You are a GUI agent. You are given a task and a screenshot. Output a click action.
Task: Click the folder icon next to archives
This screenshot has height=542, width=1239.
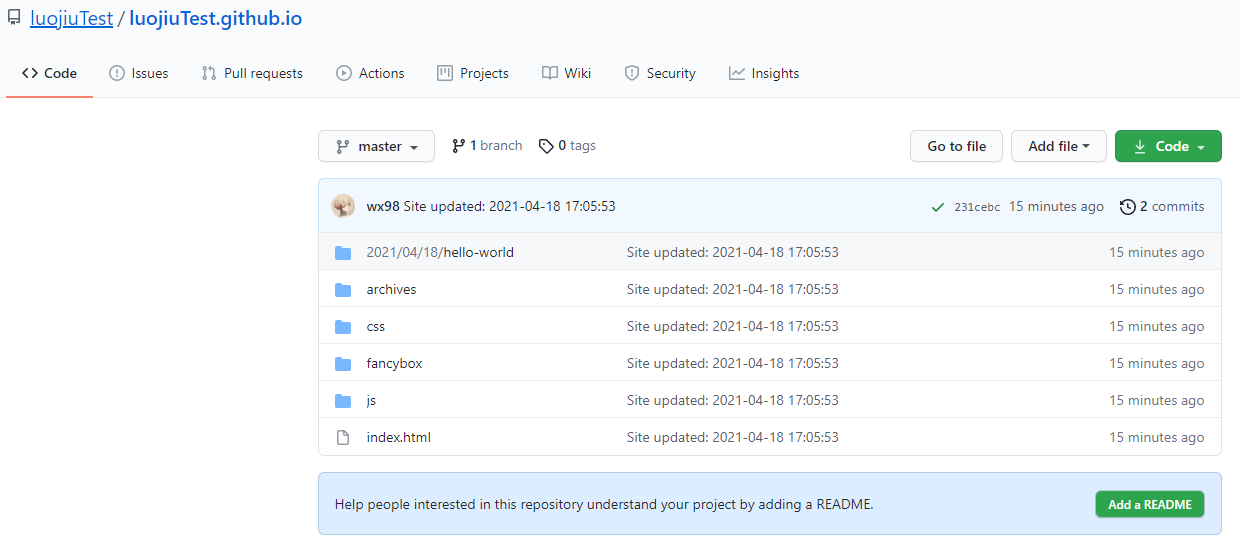pyautogui.click(x=343, y=290)
